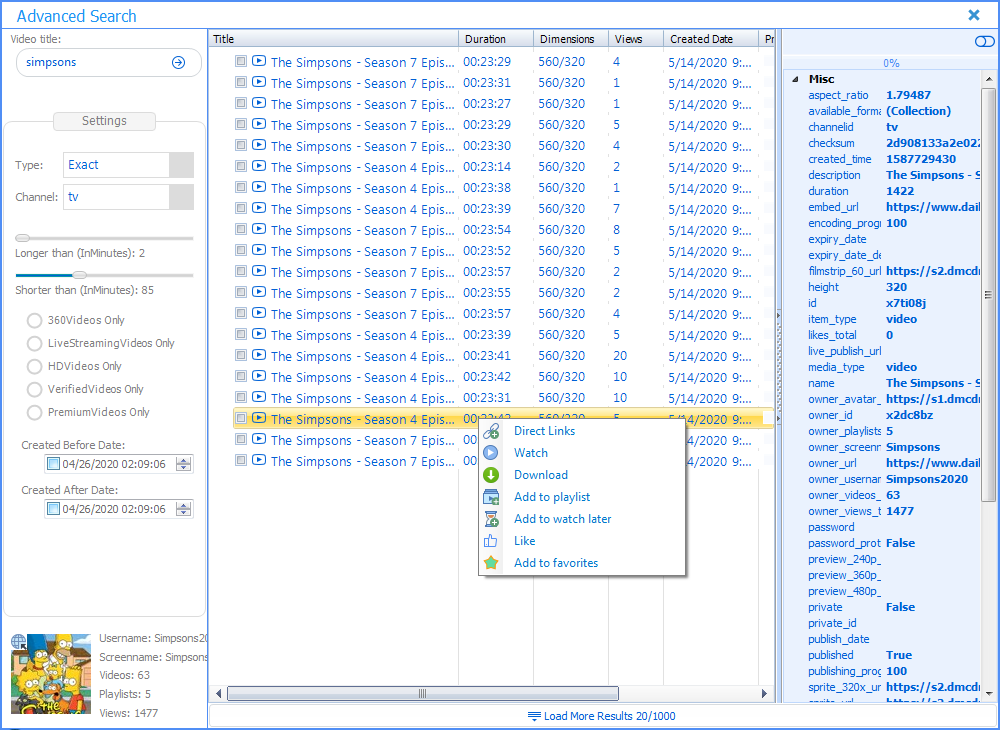This screenshot has width=1000, height=730.
Task: Toggle the switch above the properties panel
Action: (x=984, y=41)
